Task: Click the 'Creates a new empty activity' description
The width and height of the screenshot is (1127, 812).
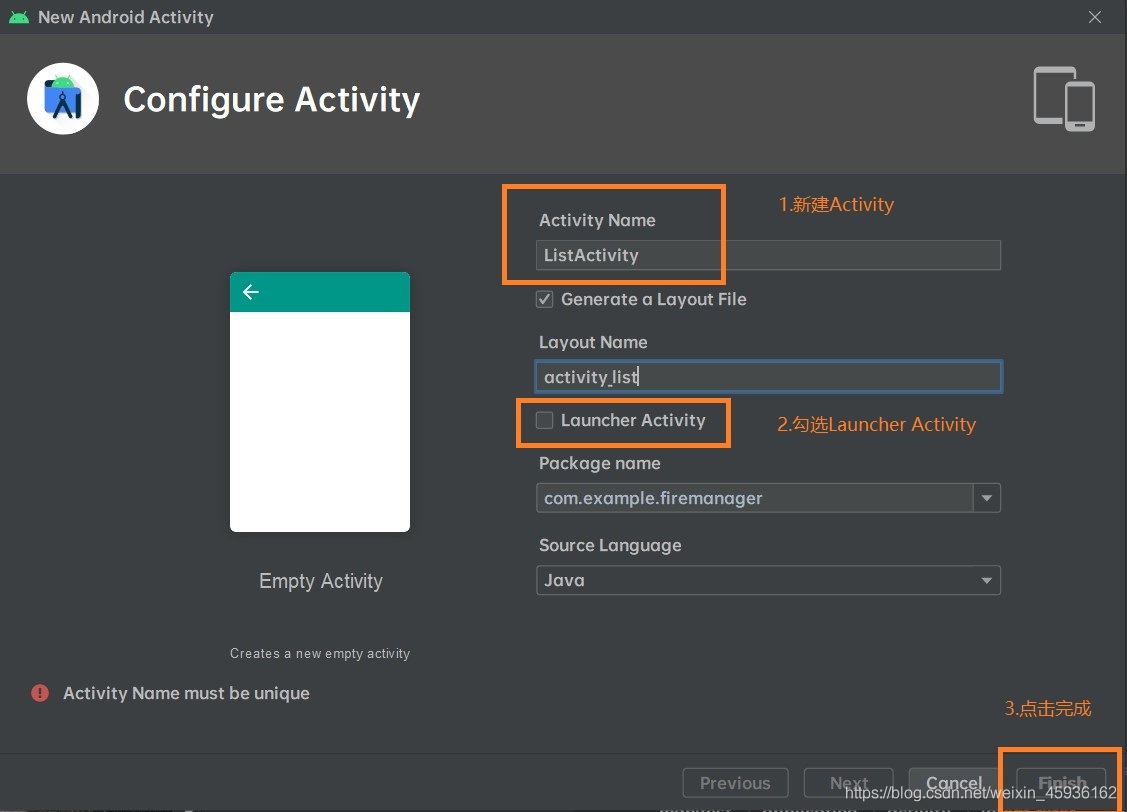Action: coord(320,653)
